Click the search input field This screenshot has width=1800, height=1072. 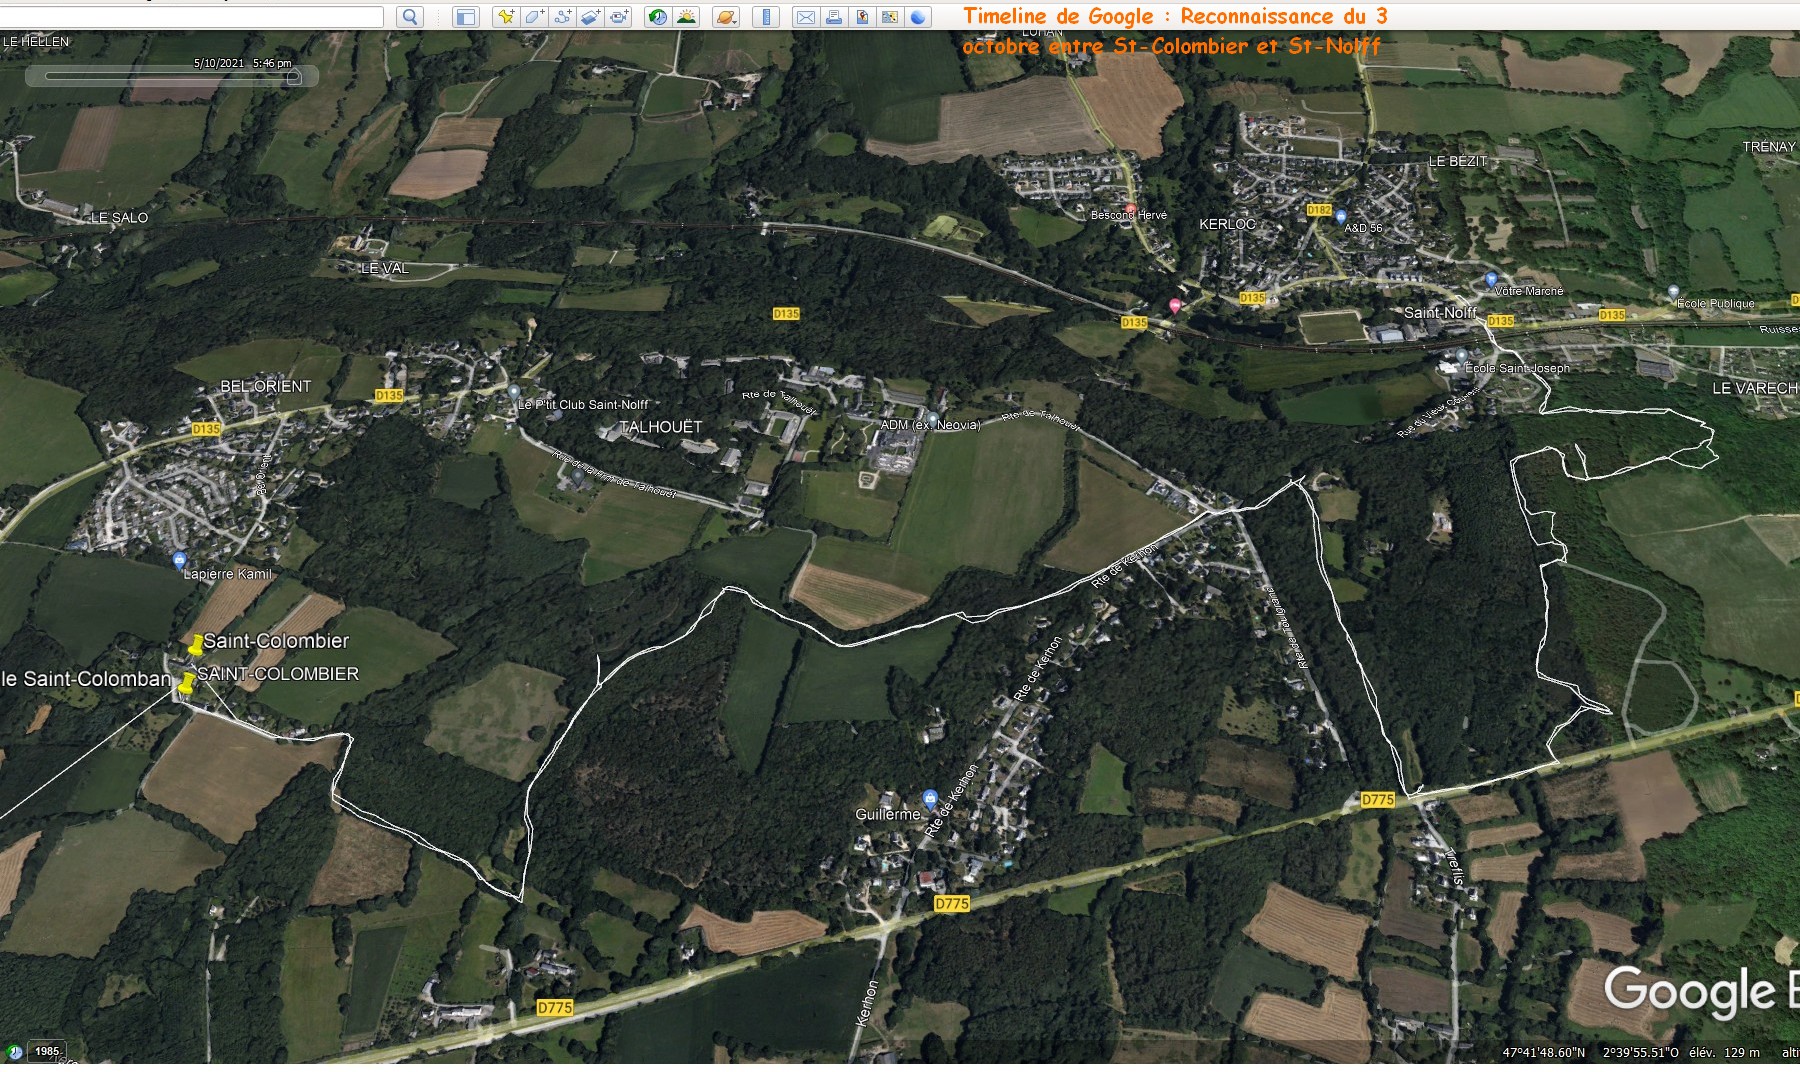coord(192,16)
